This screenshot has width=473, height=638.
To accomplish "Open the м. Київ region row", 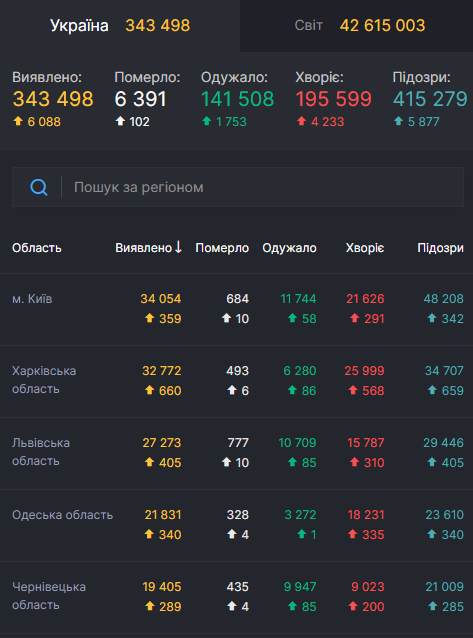I will coord(236,309).
